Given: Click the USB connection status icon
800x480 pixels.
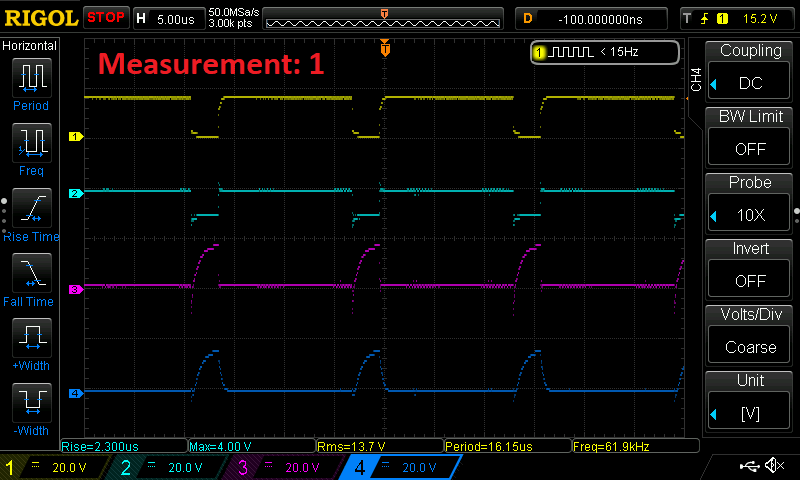Looking at the screenshot, I should tap(749, 466).
